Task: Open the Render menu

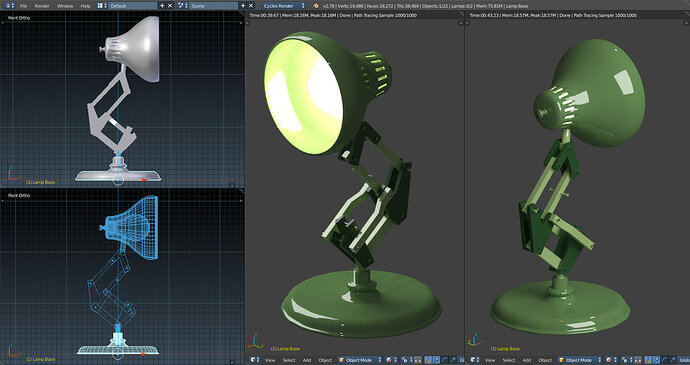Action: click(x=42, y=6)
